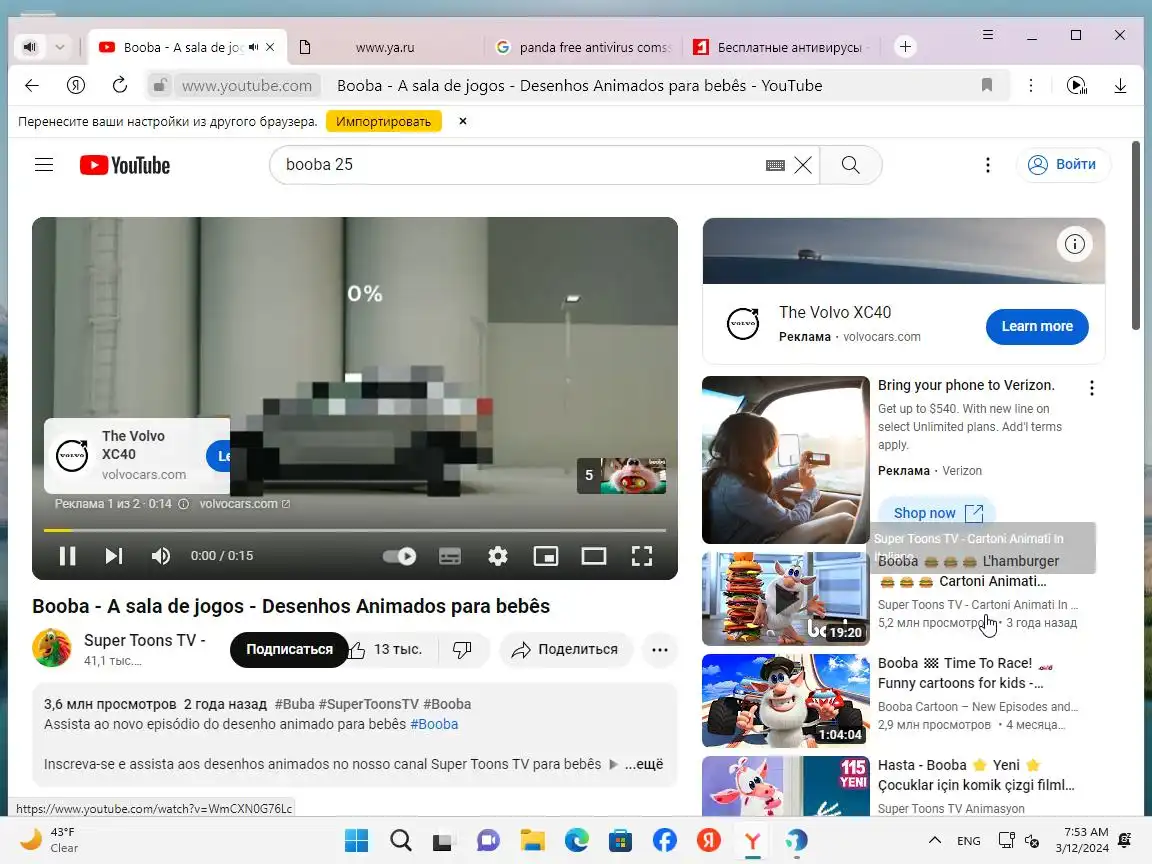Click Learn more Volvo XC40 ad button
The image size is (1152, 864).
[1037, 326]
